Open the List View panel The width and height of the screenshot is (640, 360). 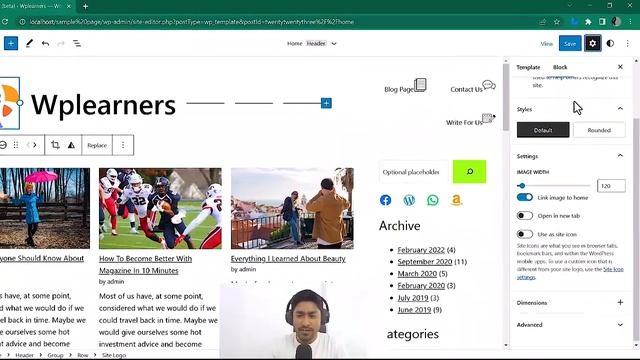(x=77, y=43)
